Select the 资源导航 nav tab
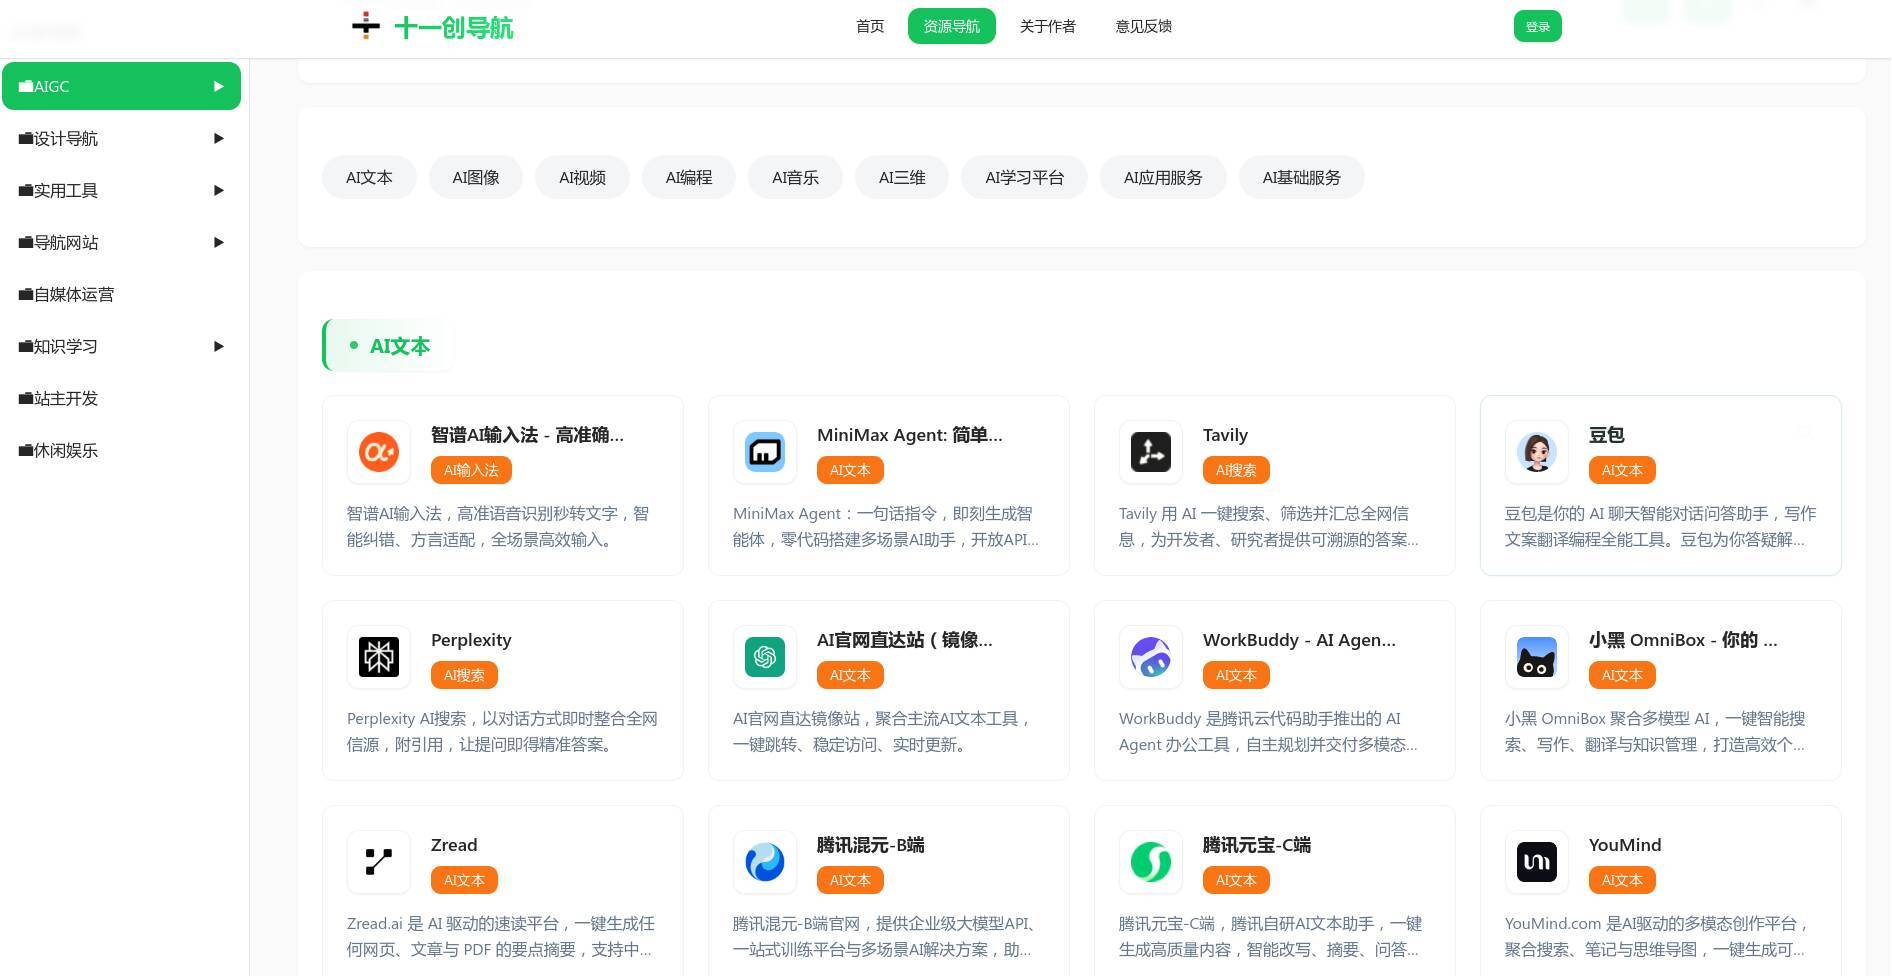The image size is (1892, 979). 951,26
